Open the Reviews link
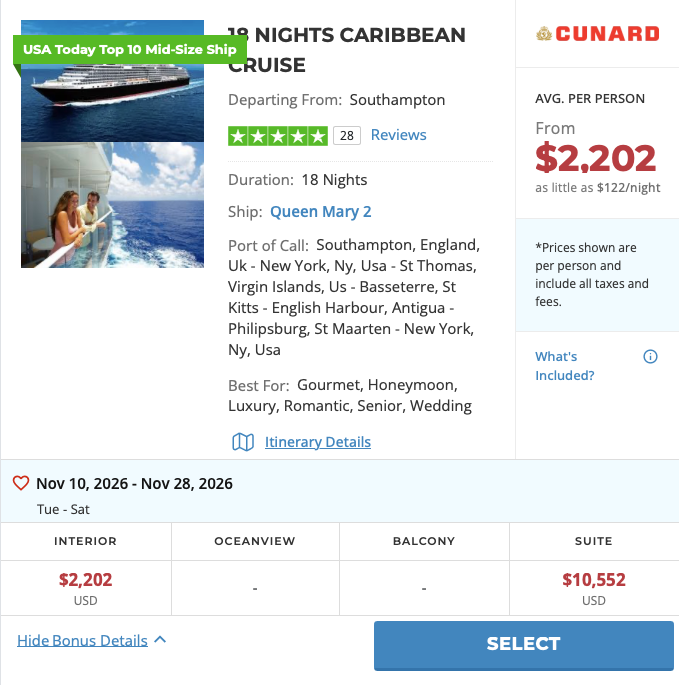Screen dimensions: 679x685 [x=398, y=135]
